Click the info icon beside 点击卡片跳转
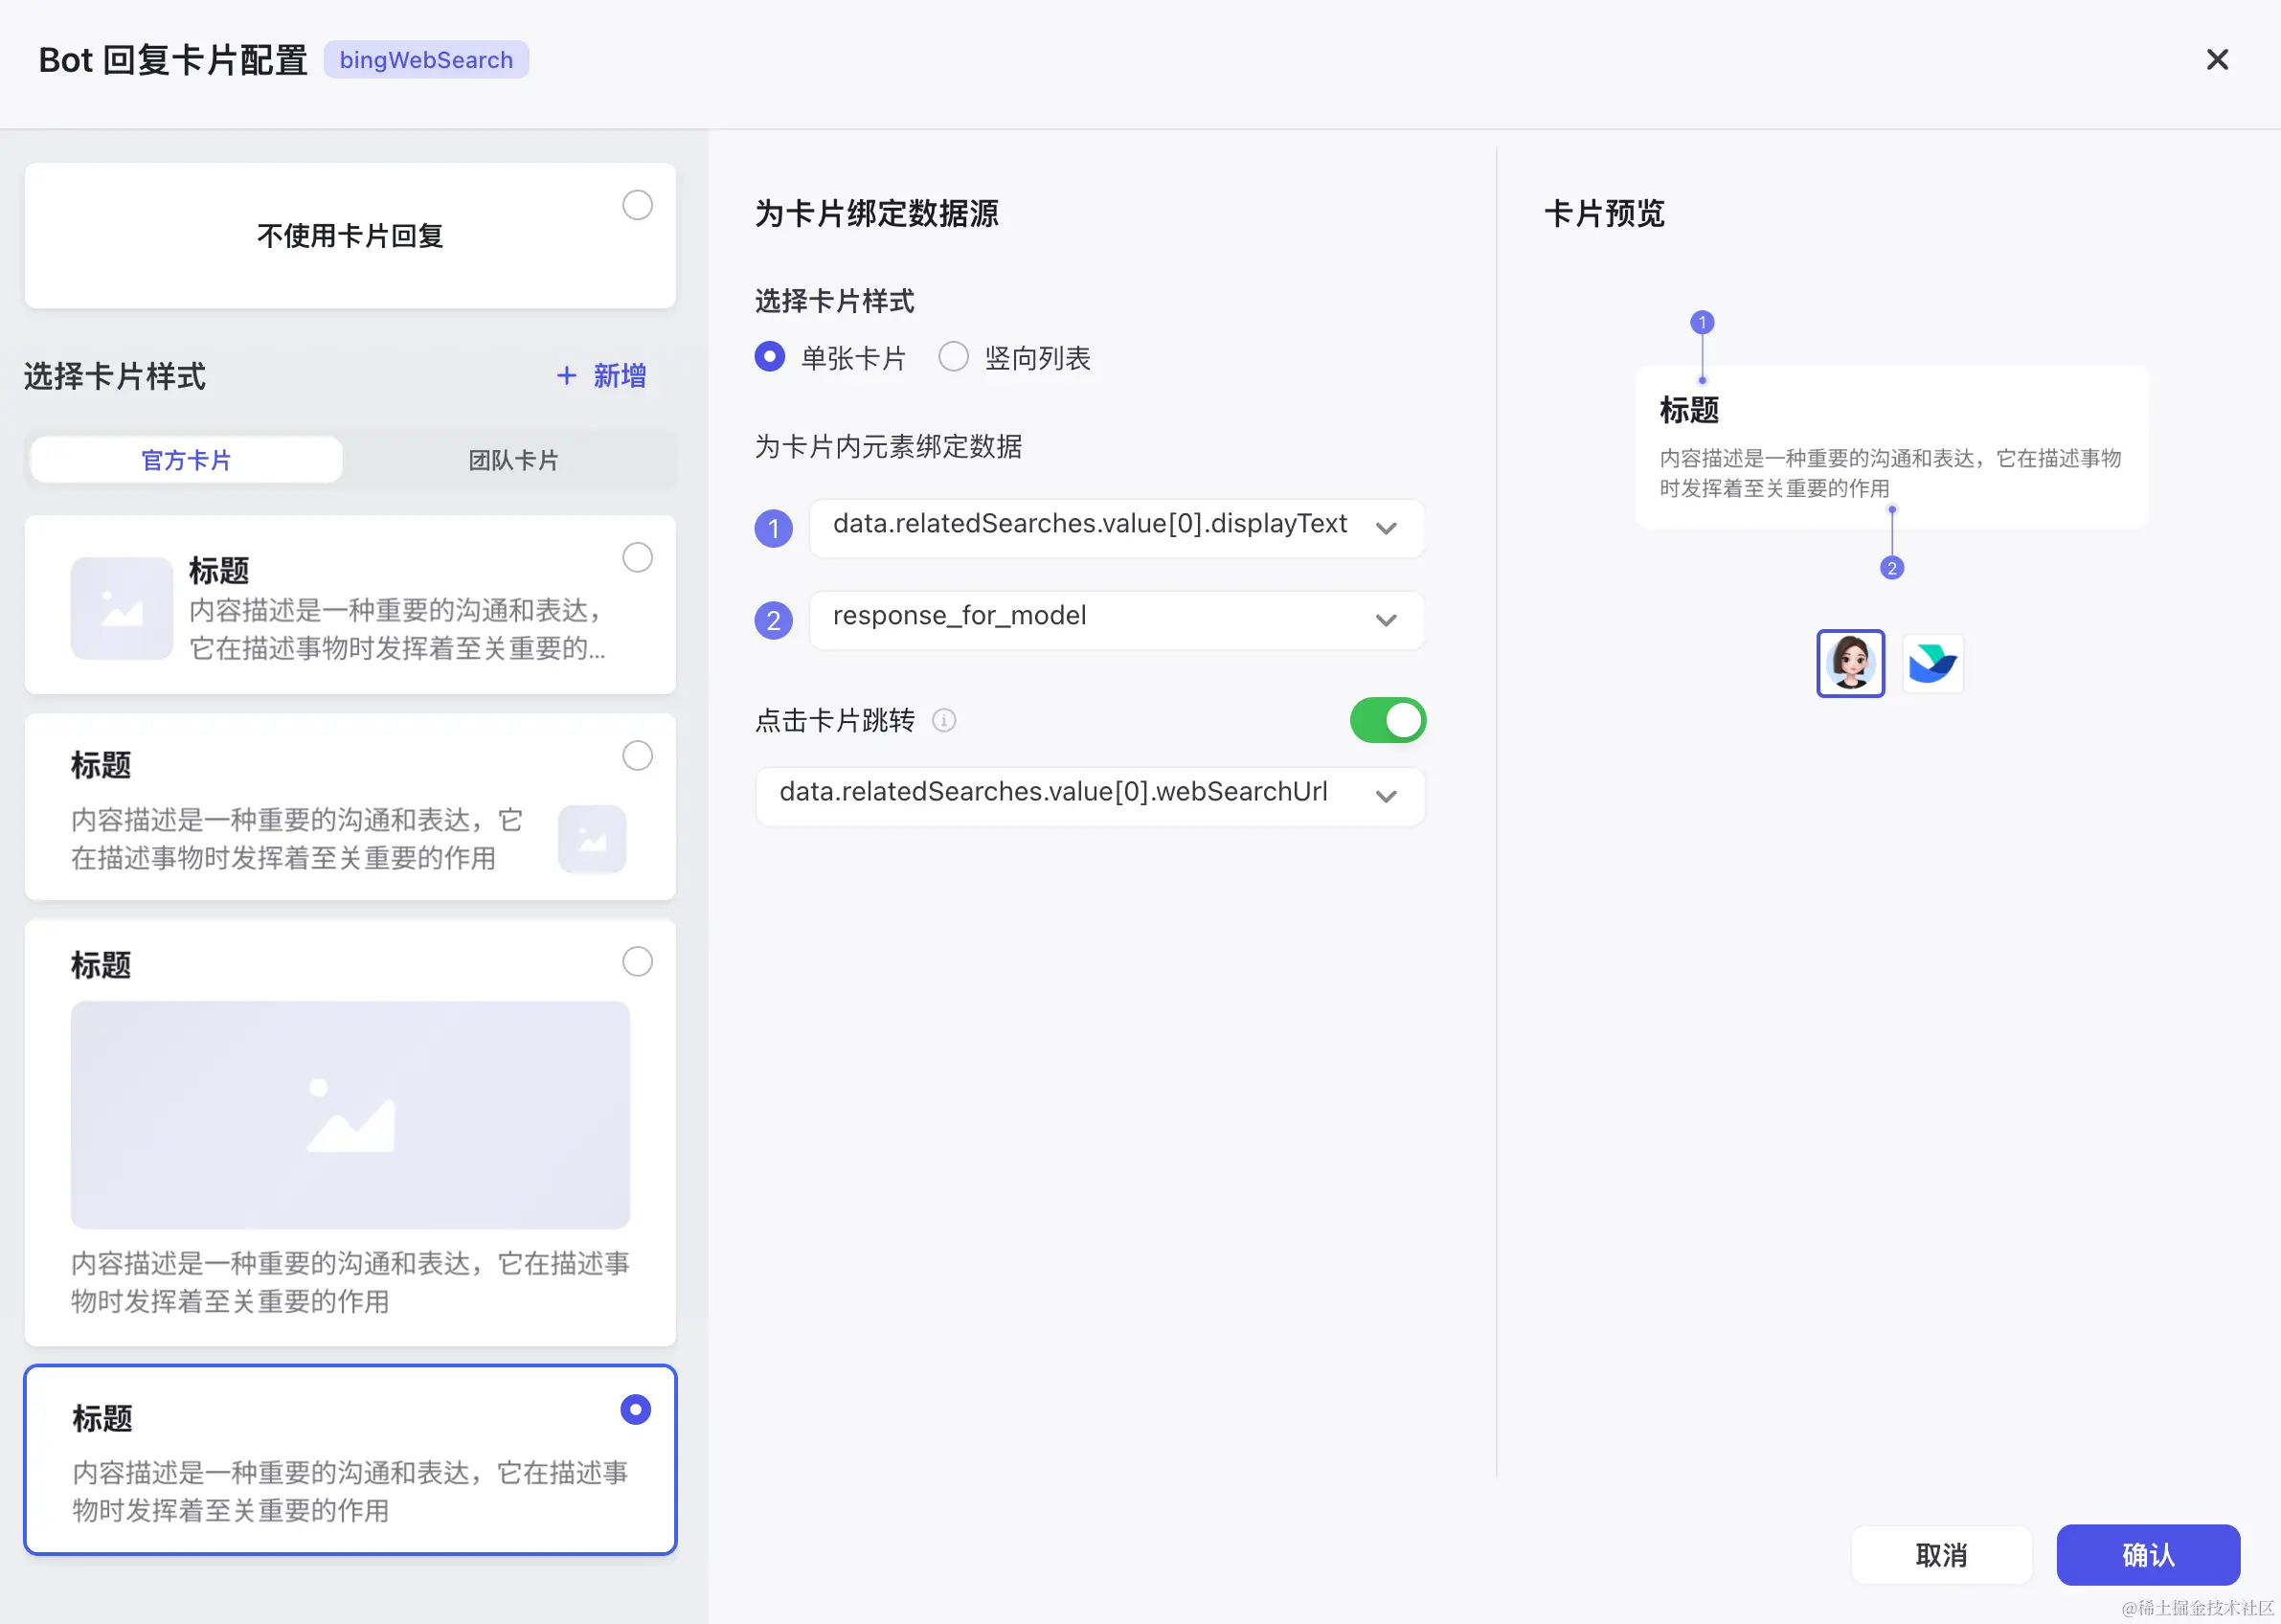 (943, 720)
